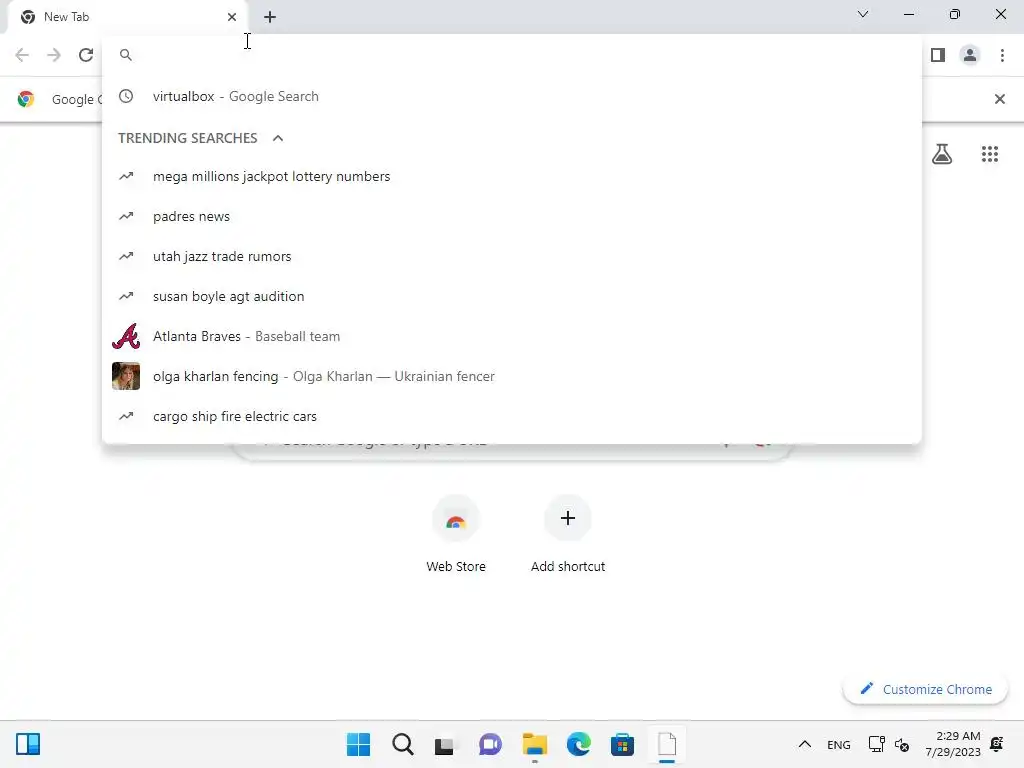Open the Windows Start menu
1024x768 pixels.
[358, 744]
